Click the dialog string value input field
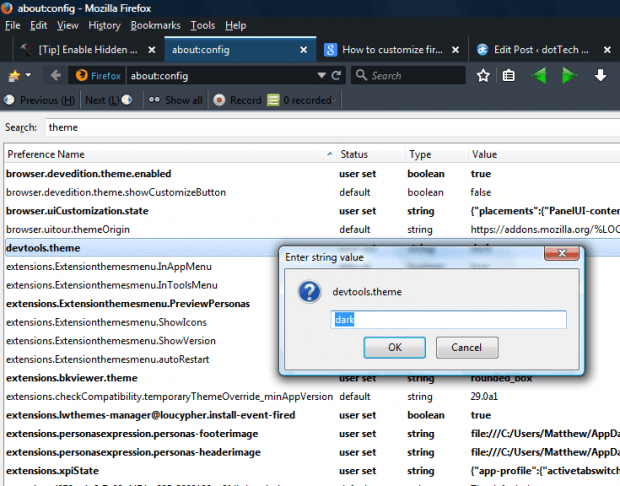Image resolution: width=620 pixels, height=486 pixels. click(x=449, y=320)
